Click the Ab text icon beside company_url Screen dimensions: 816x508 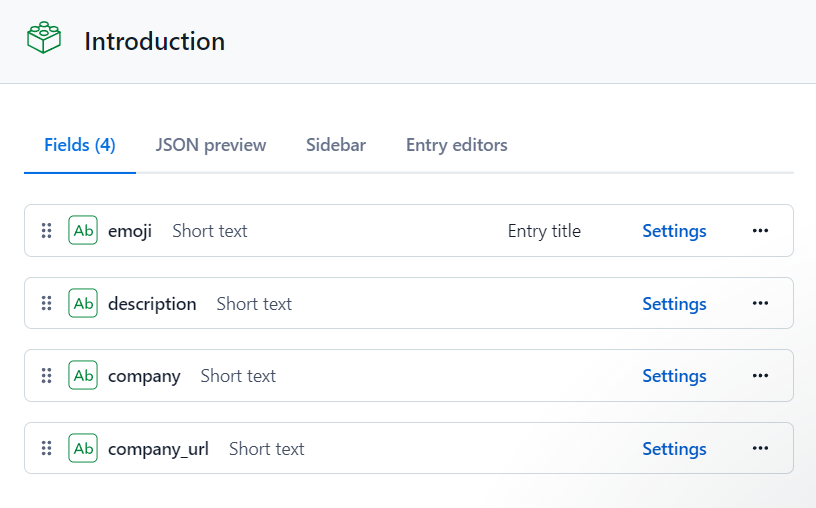(x=83, y=449)
